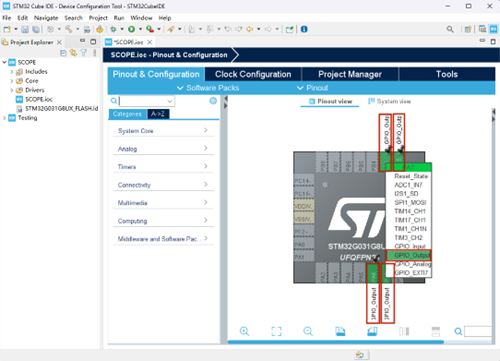Viewport: 500px width, 361px height.
Task: Click the Collapse All icon in Project Explorer
Action: point(63,53)
